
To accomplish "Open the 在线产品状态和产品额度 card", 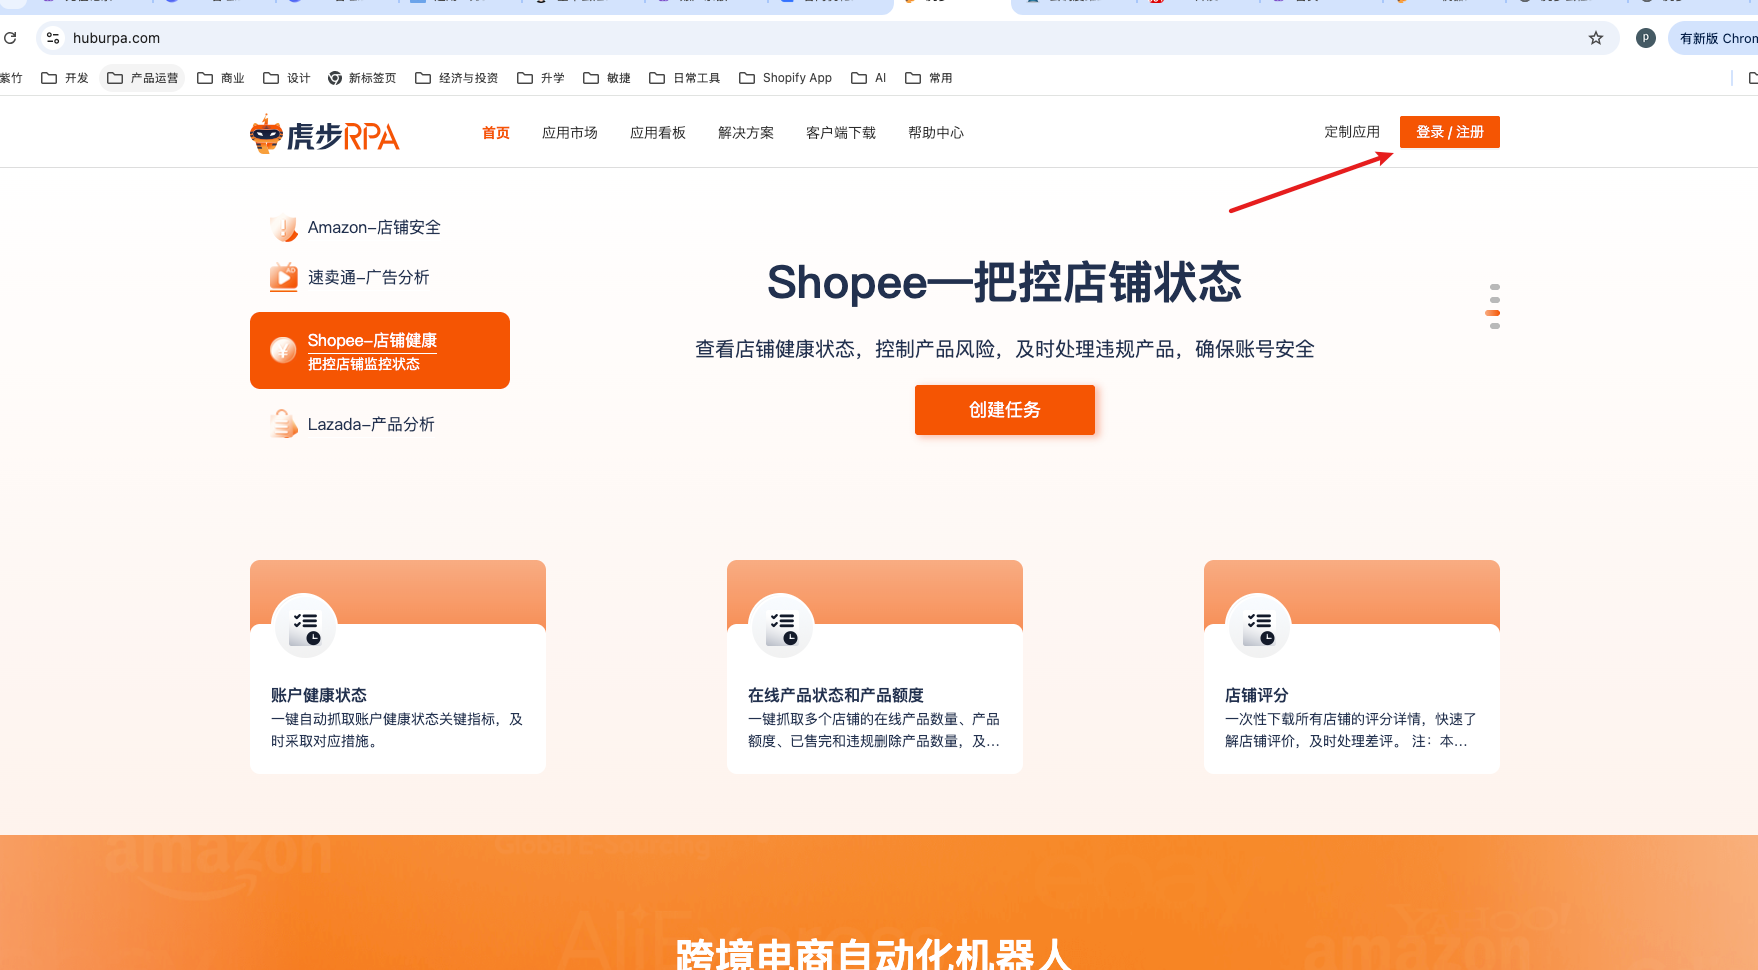I will point(875,667).
